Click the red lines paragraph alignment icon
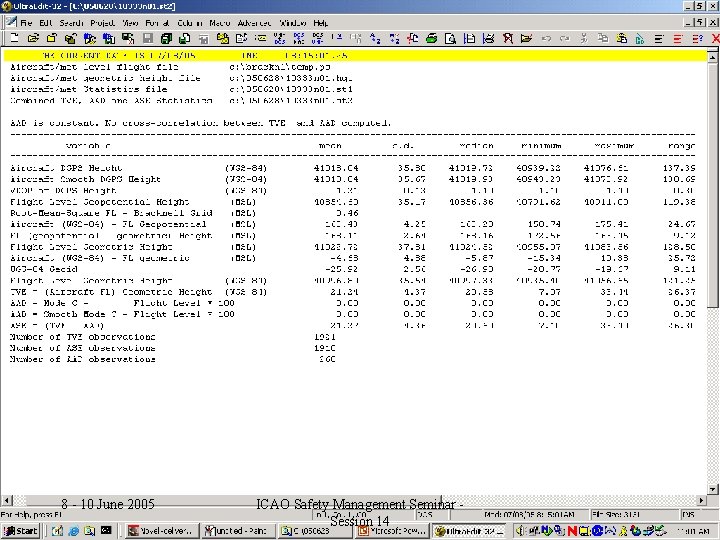The image size is (720, 540). coord(678,39)
